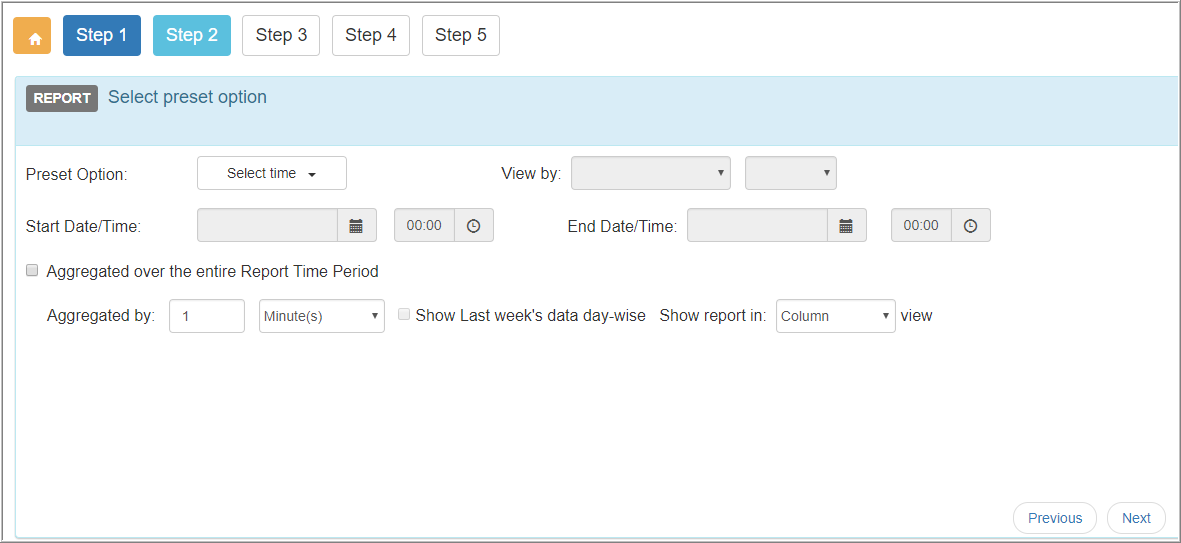Image resolution: width=1181 pixels, height=543 pixels.
Task: Open the Minute(s) unit dropdown
Action: [322, 316]
